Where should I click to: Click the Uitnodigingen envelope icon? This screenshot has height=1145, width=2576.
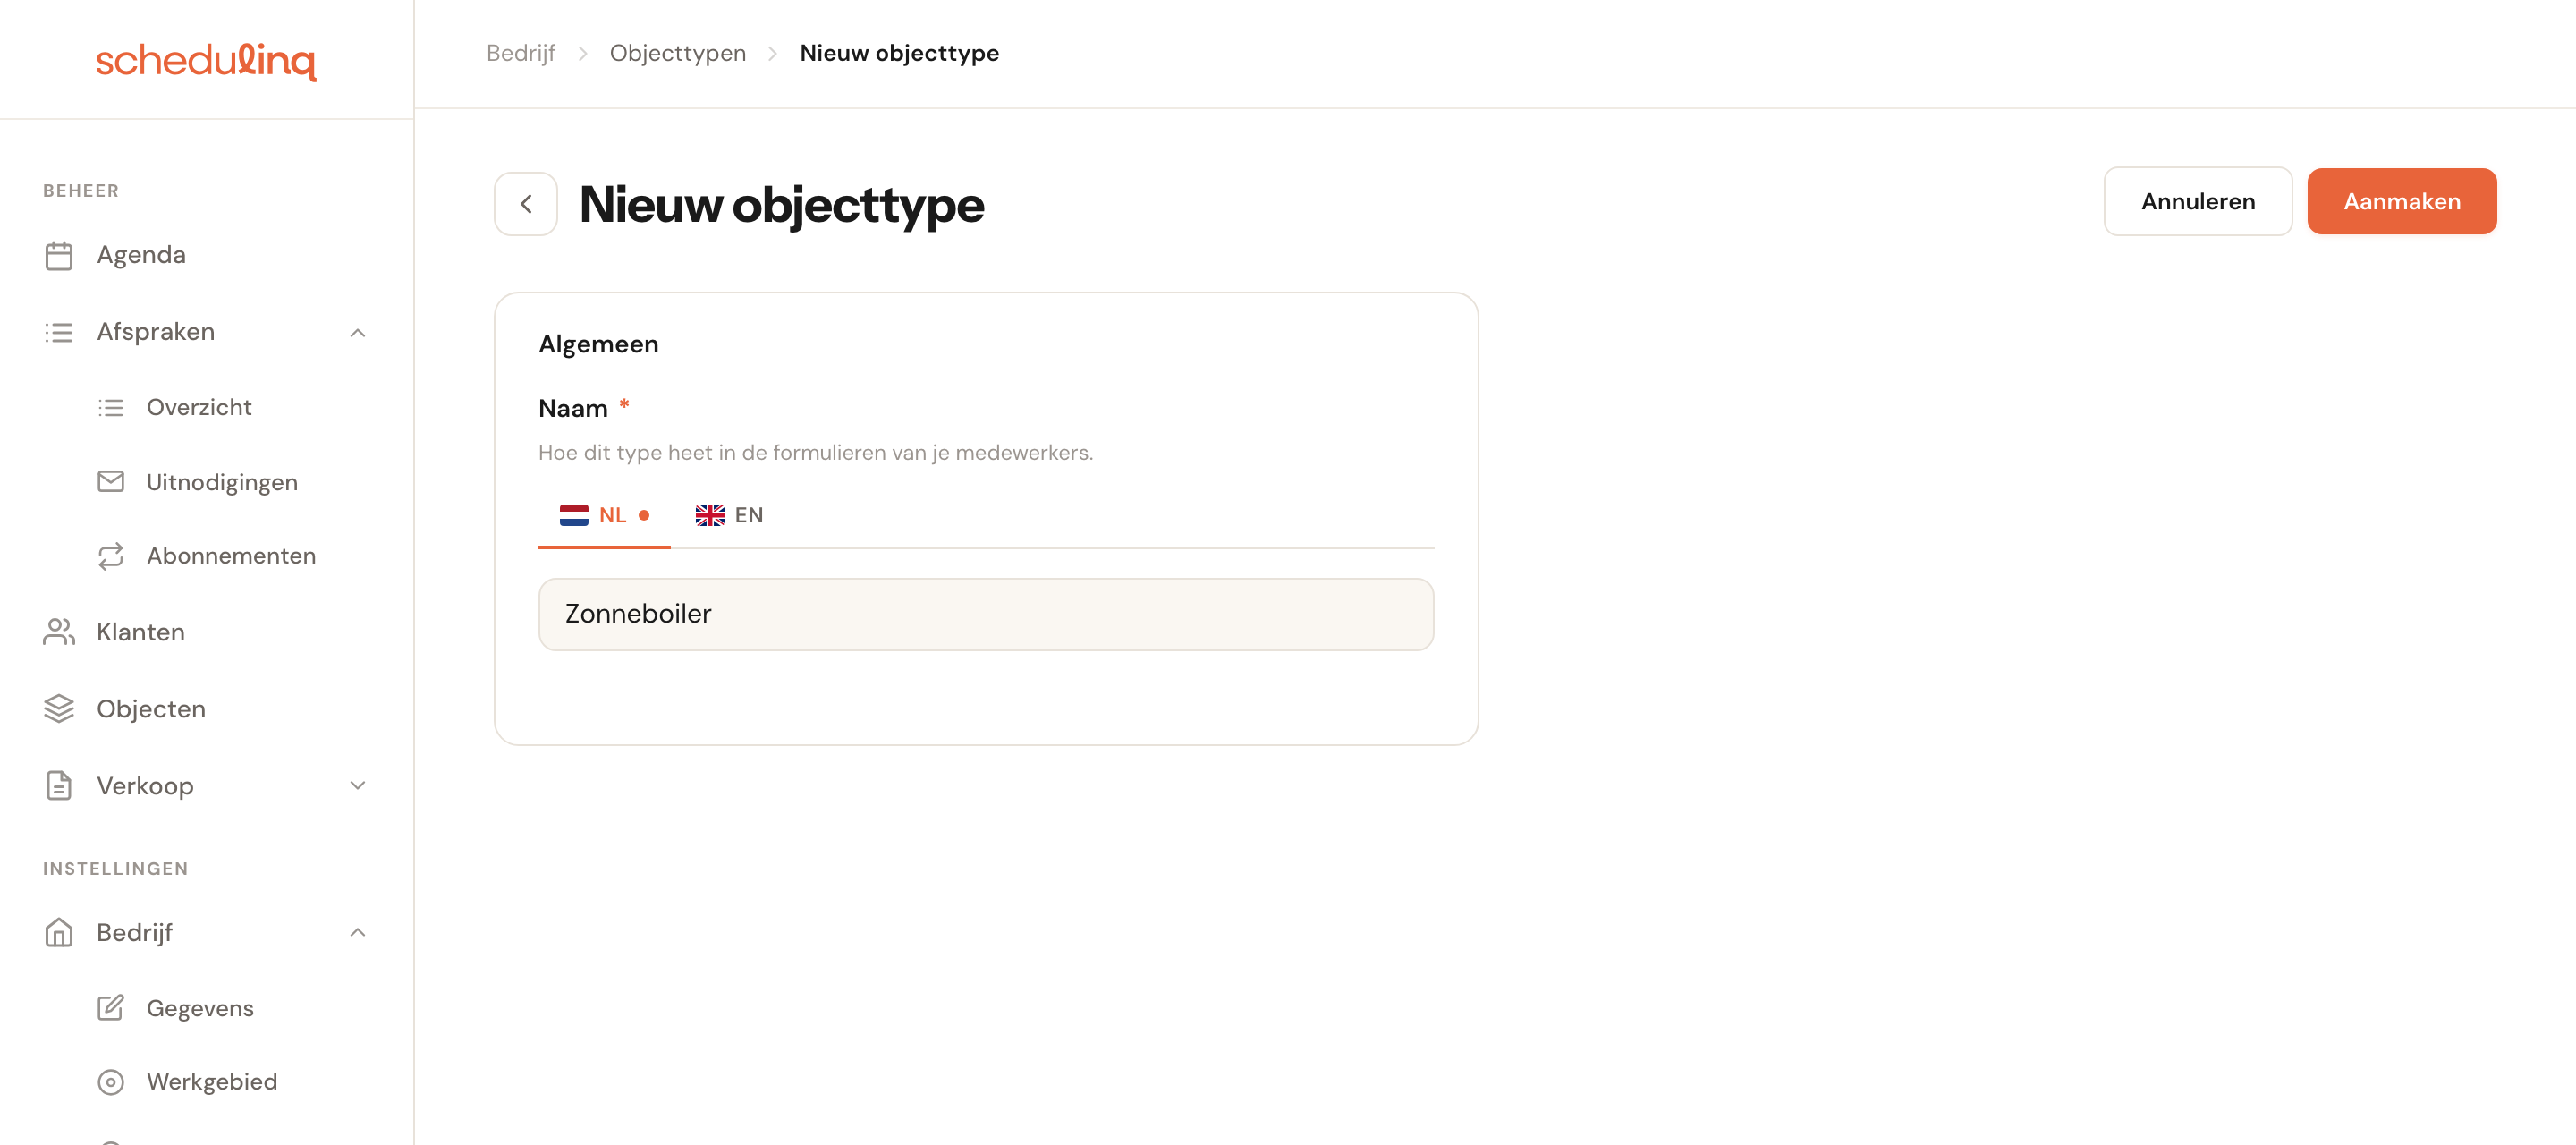click(x=111, y=482)
